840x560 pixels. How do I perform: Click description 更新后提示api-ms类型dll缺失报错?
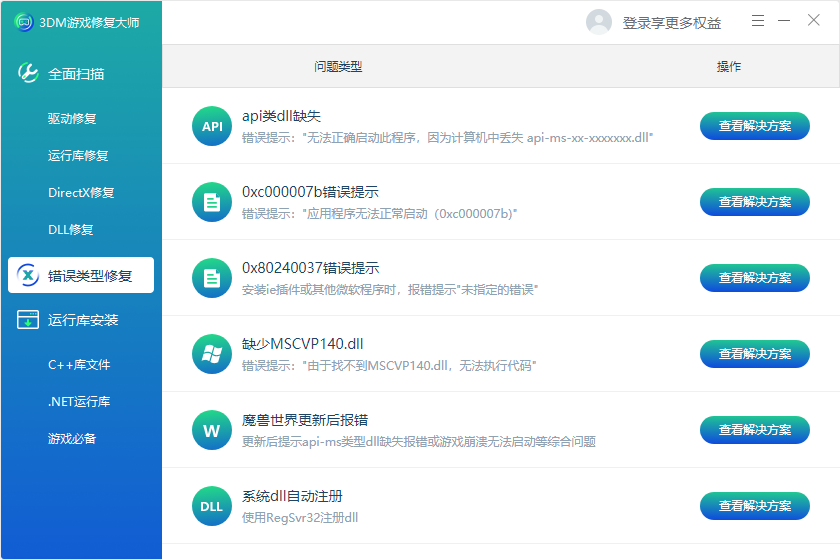[x=419, y=442]
